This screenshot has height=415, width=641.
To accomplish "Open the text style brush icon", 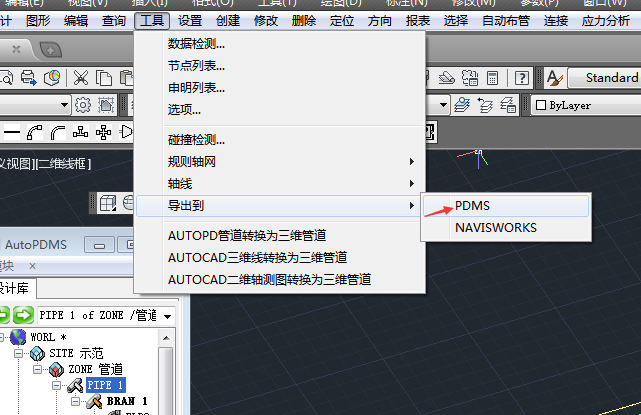I will click(x=553, y=78).
